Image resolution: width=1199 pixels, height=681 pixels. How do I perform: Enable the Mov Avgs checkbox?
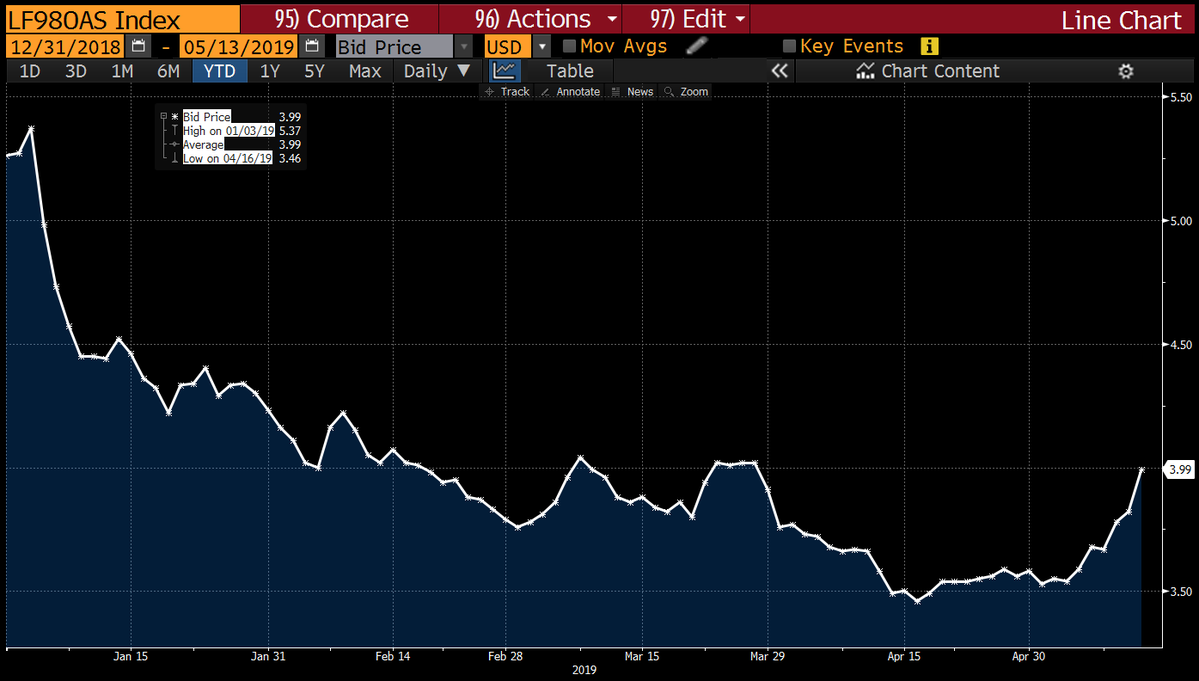[569, 47]
